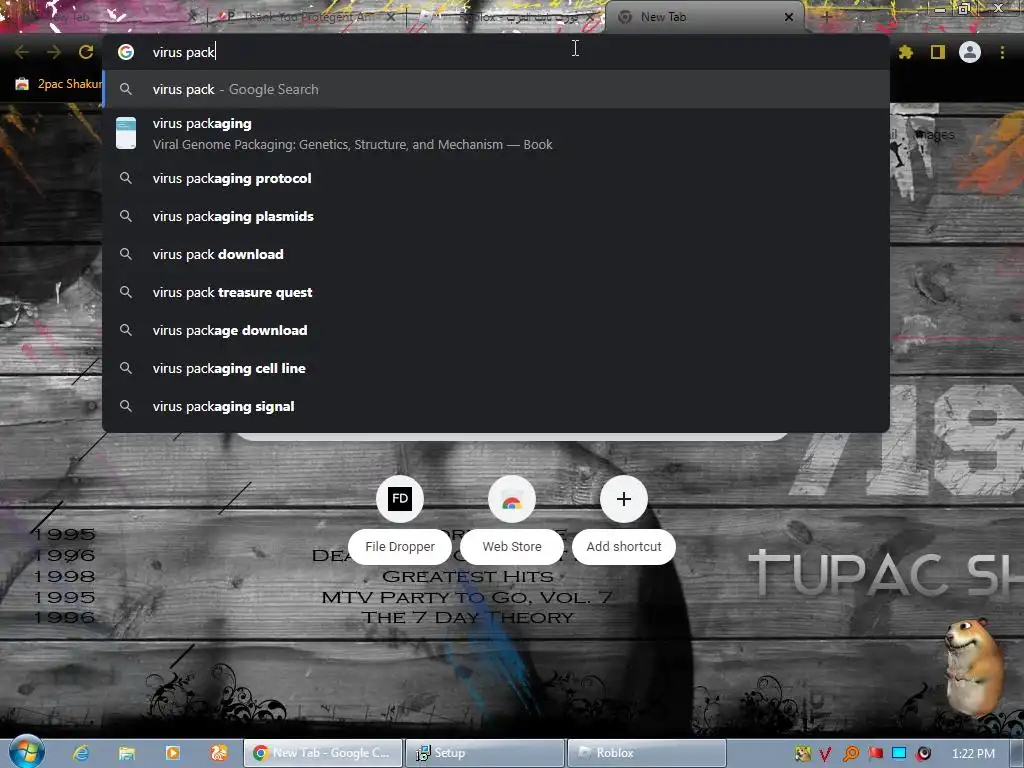Click the Add shortcut plus button

tap(624, 499)
